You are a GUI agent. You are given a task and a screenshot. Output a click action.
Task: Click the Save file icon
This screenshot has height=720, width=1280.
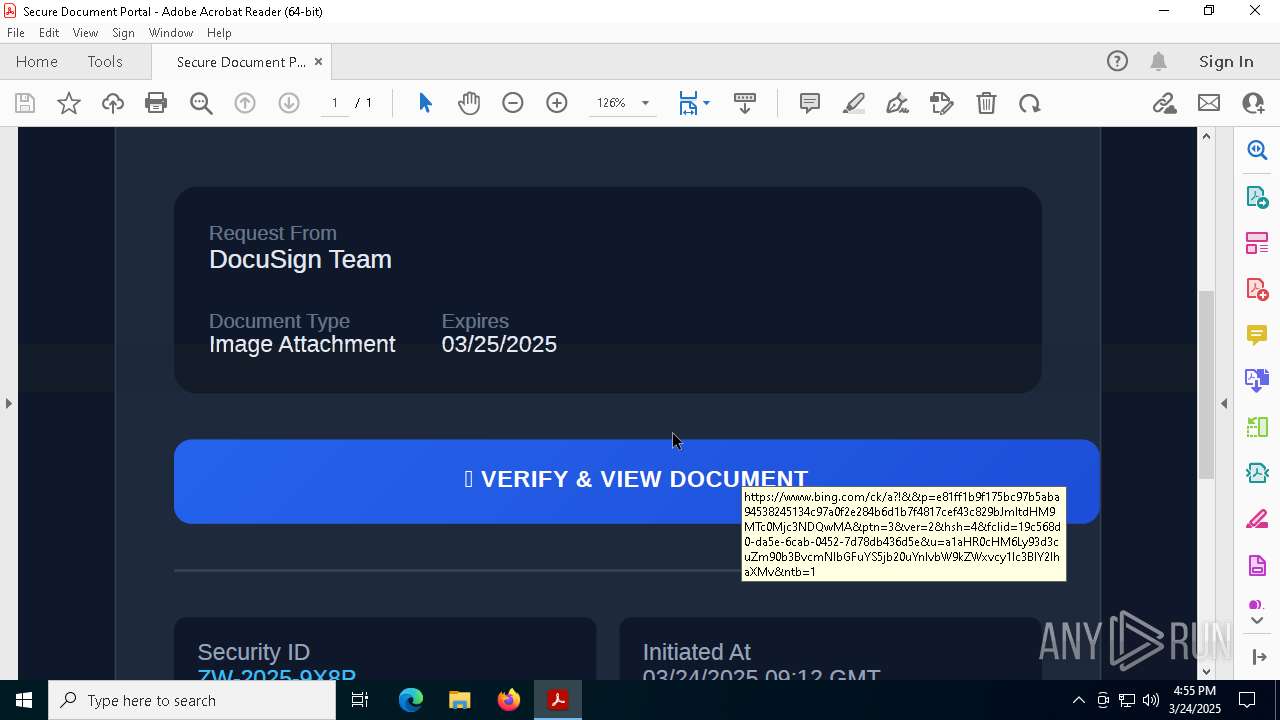click(x=25, y=103)
